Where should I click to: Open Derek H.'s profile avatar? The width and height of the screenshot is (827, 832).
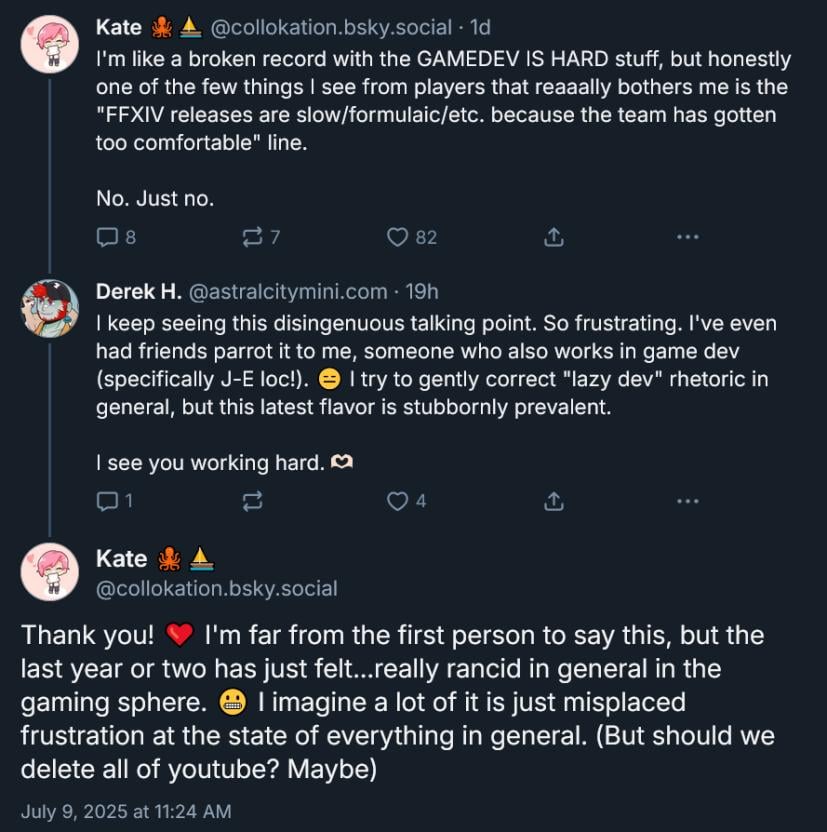pos(49,308)
